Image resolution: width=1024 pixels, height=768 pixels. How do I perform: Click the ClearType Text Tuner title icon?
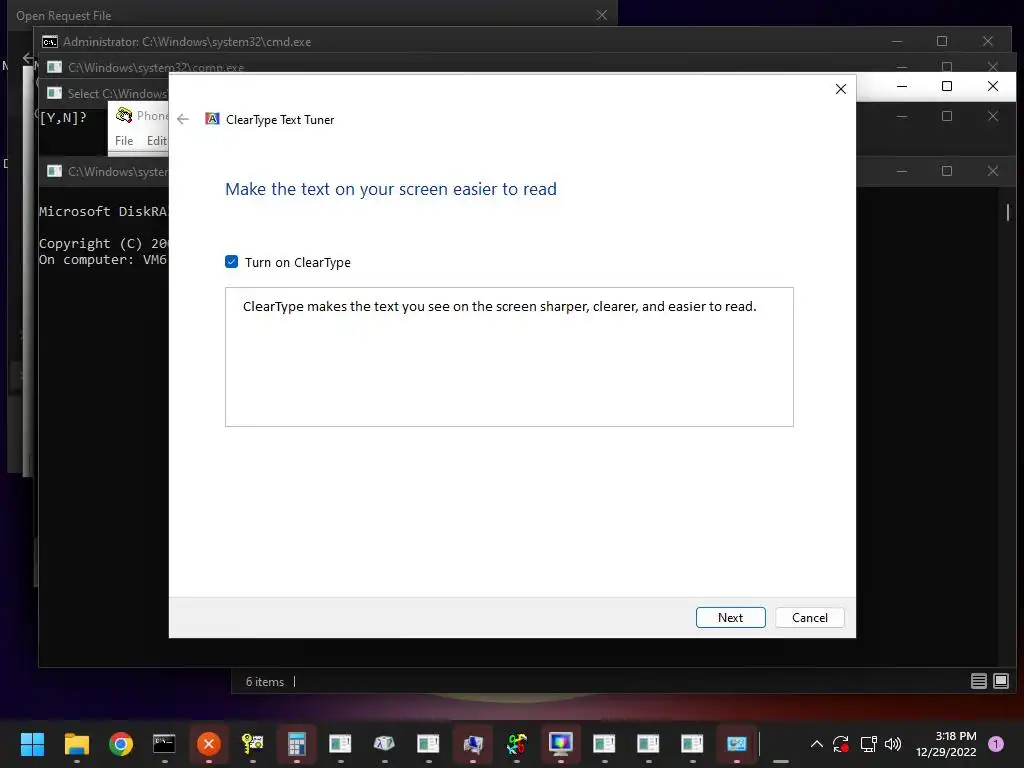click(212, 119)
